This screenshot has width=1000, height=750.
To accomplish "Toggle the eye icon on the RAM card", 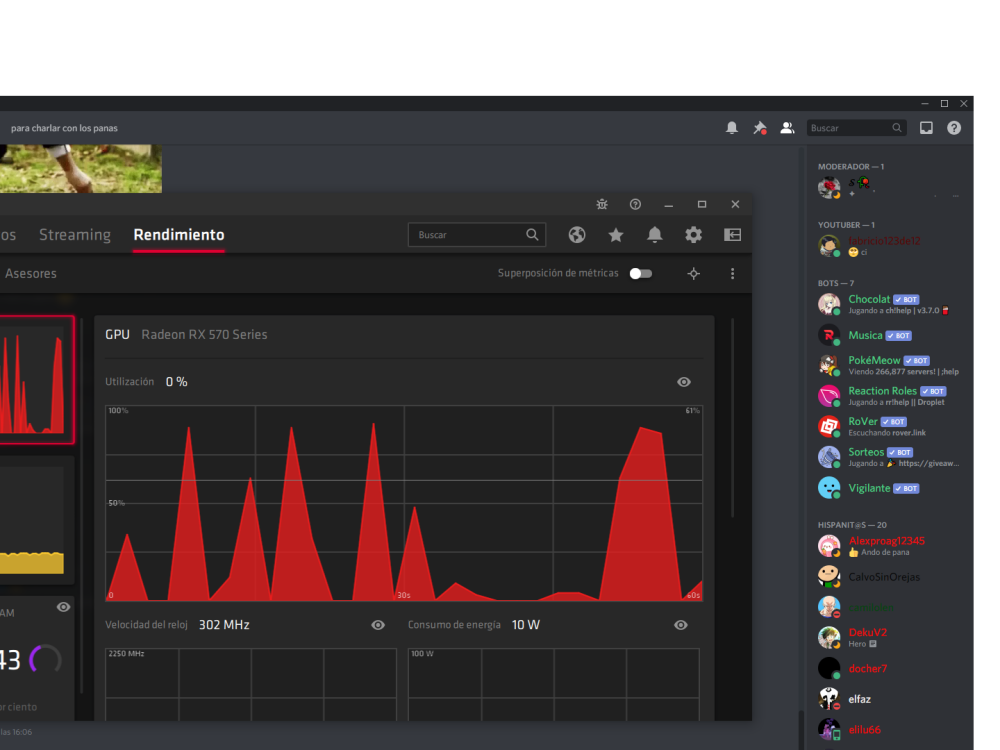I will tap(63, 607).
